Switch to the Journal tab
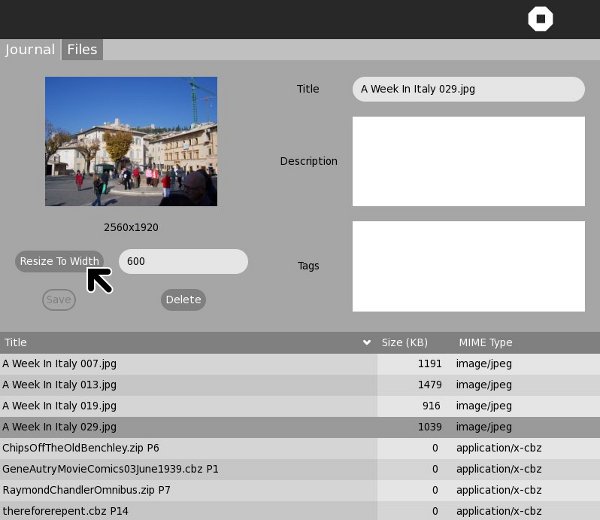 [x=30, y=49]
